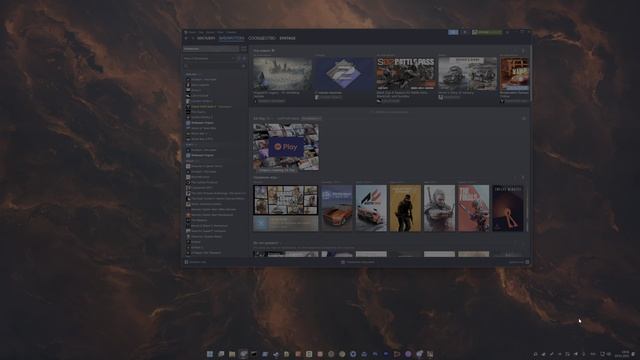Select the orange car game cover
This screenshot has height=360, width=640.
[337, 208]
